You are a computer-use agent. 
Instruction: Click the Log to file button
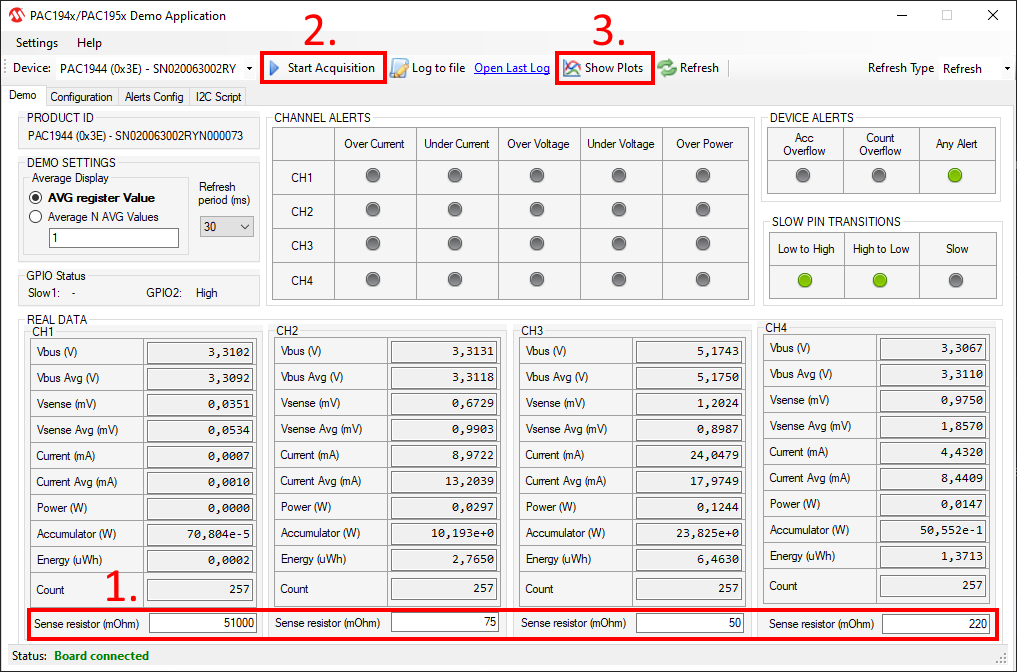(x=428, y=68)
